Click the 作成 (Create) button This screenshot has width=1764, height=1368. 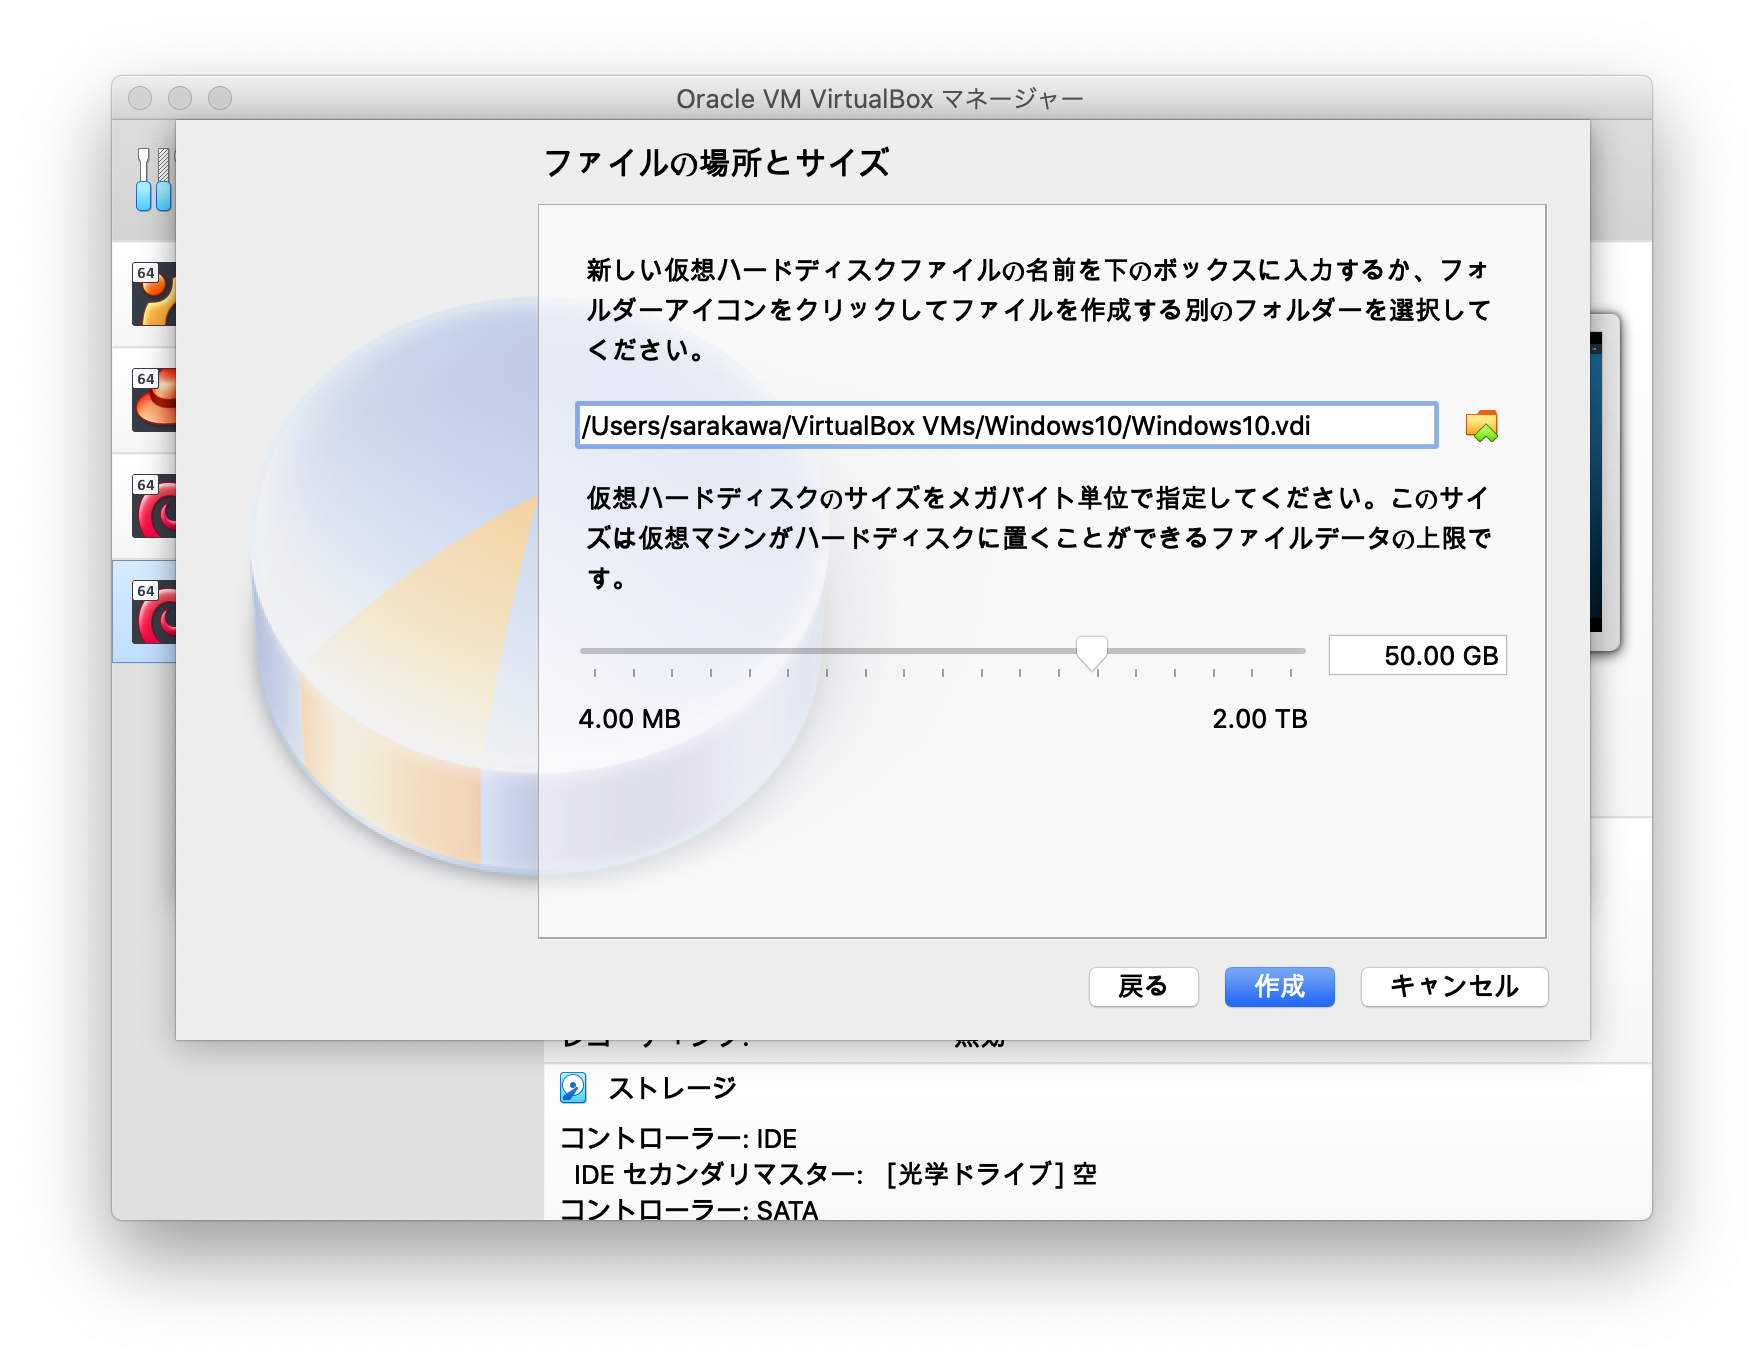(x=1279, y=987)
